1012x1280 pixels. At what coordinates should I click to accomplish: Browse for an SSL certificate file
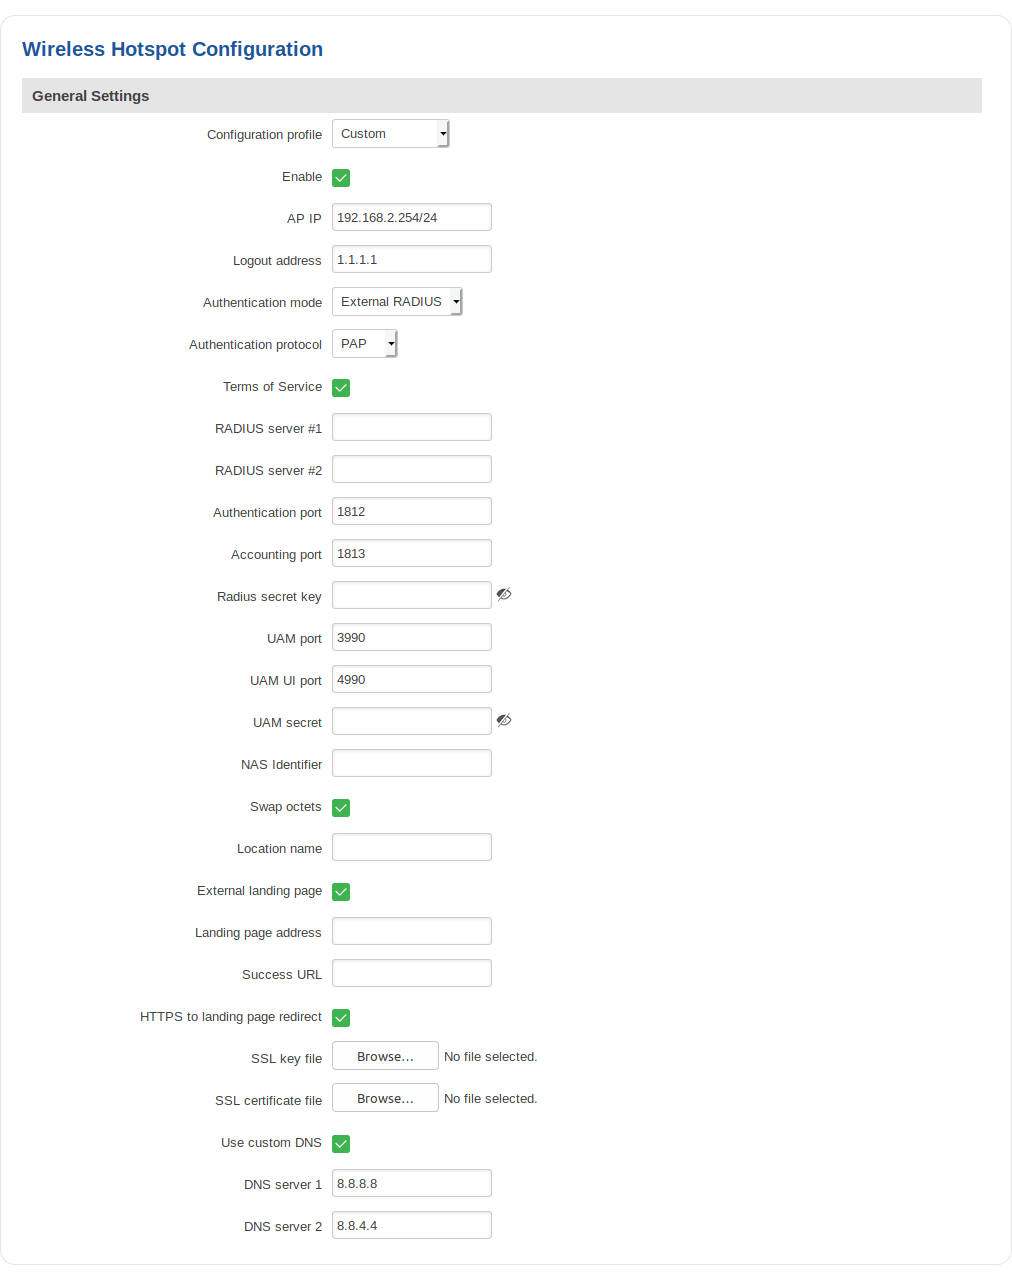pyautogui.click(x=385, y=1097)
